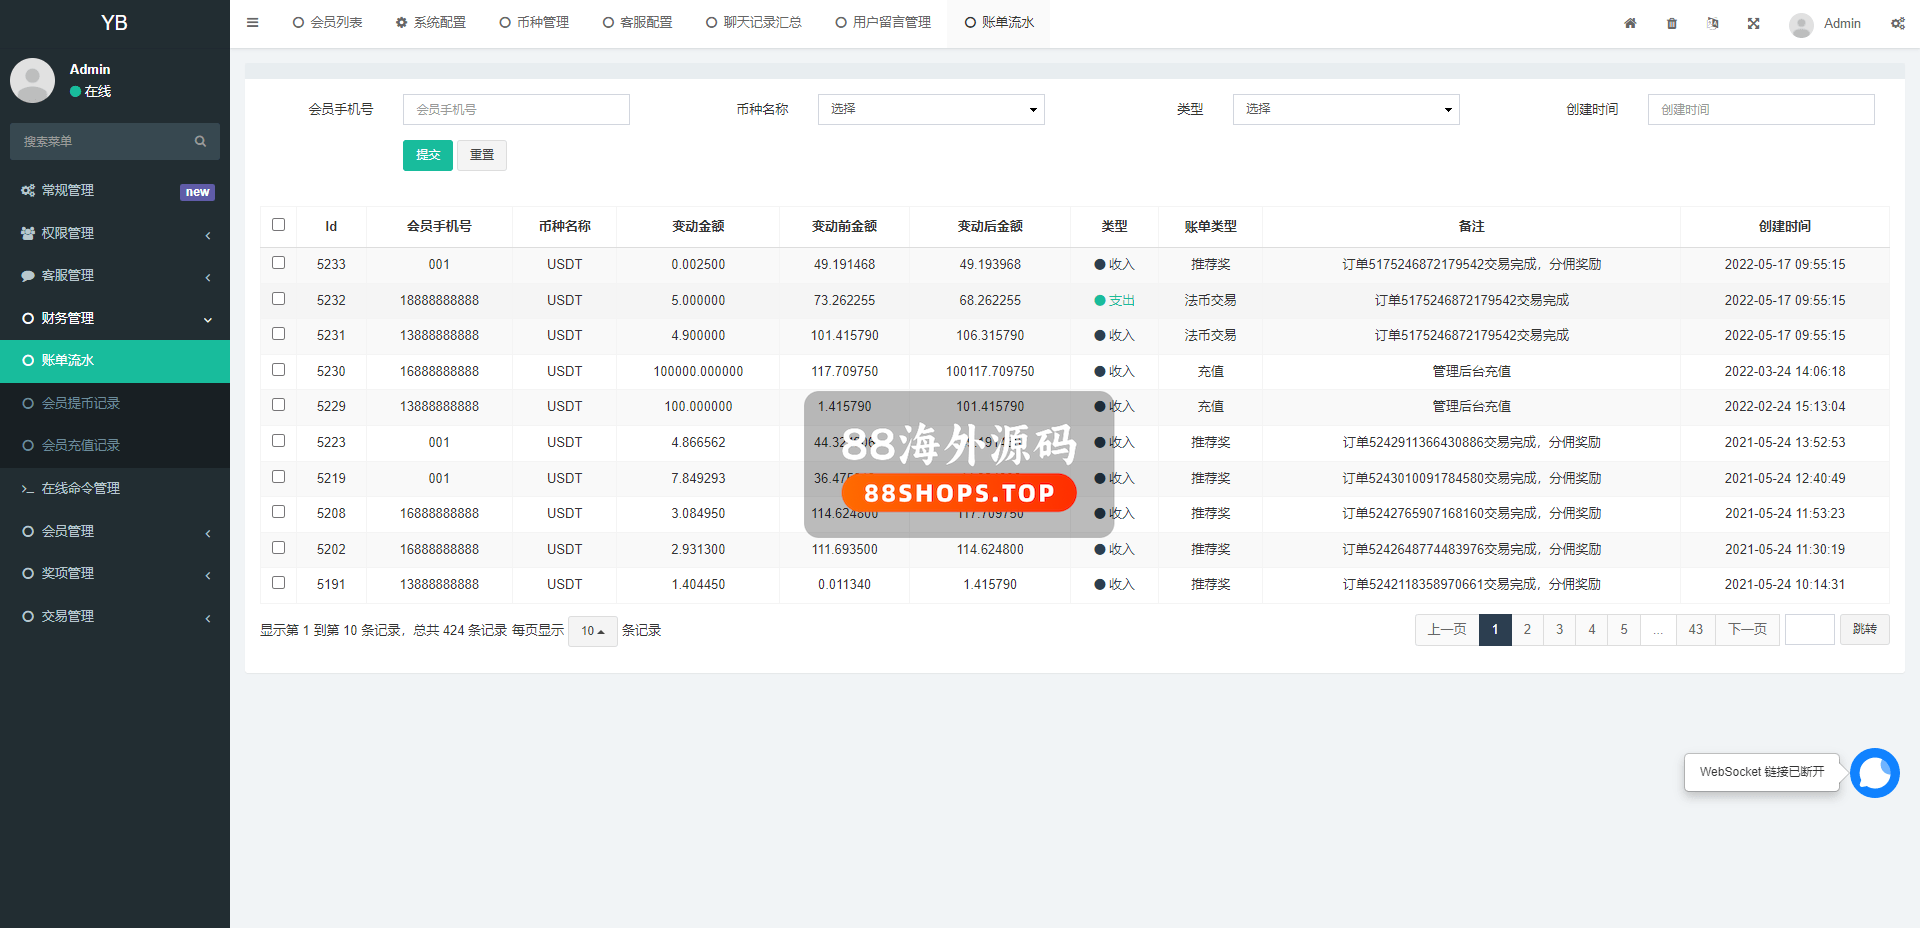
Task: Tick the checkbox for record 5233
Action: click(x=279, y=263)
